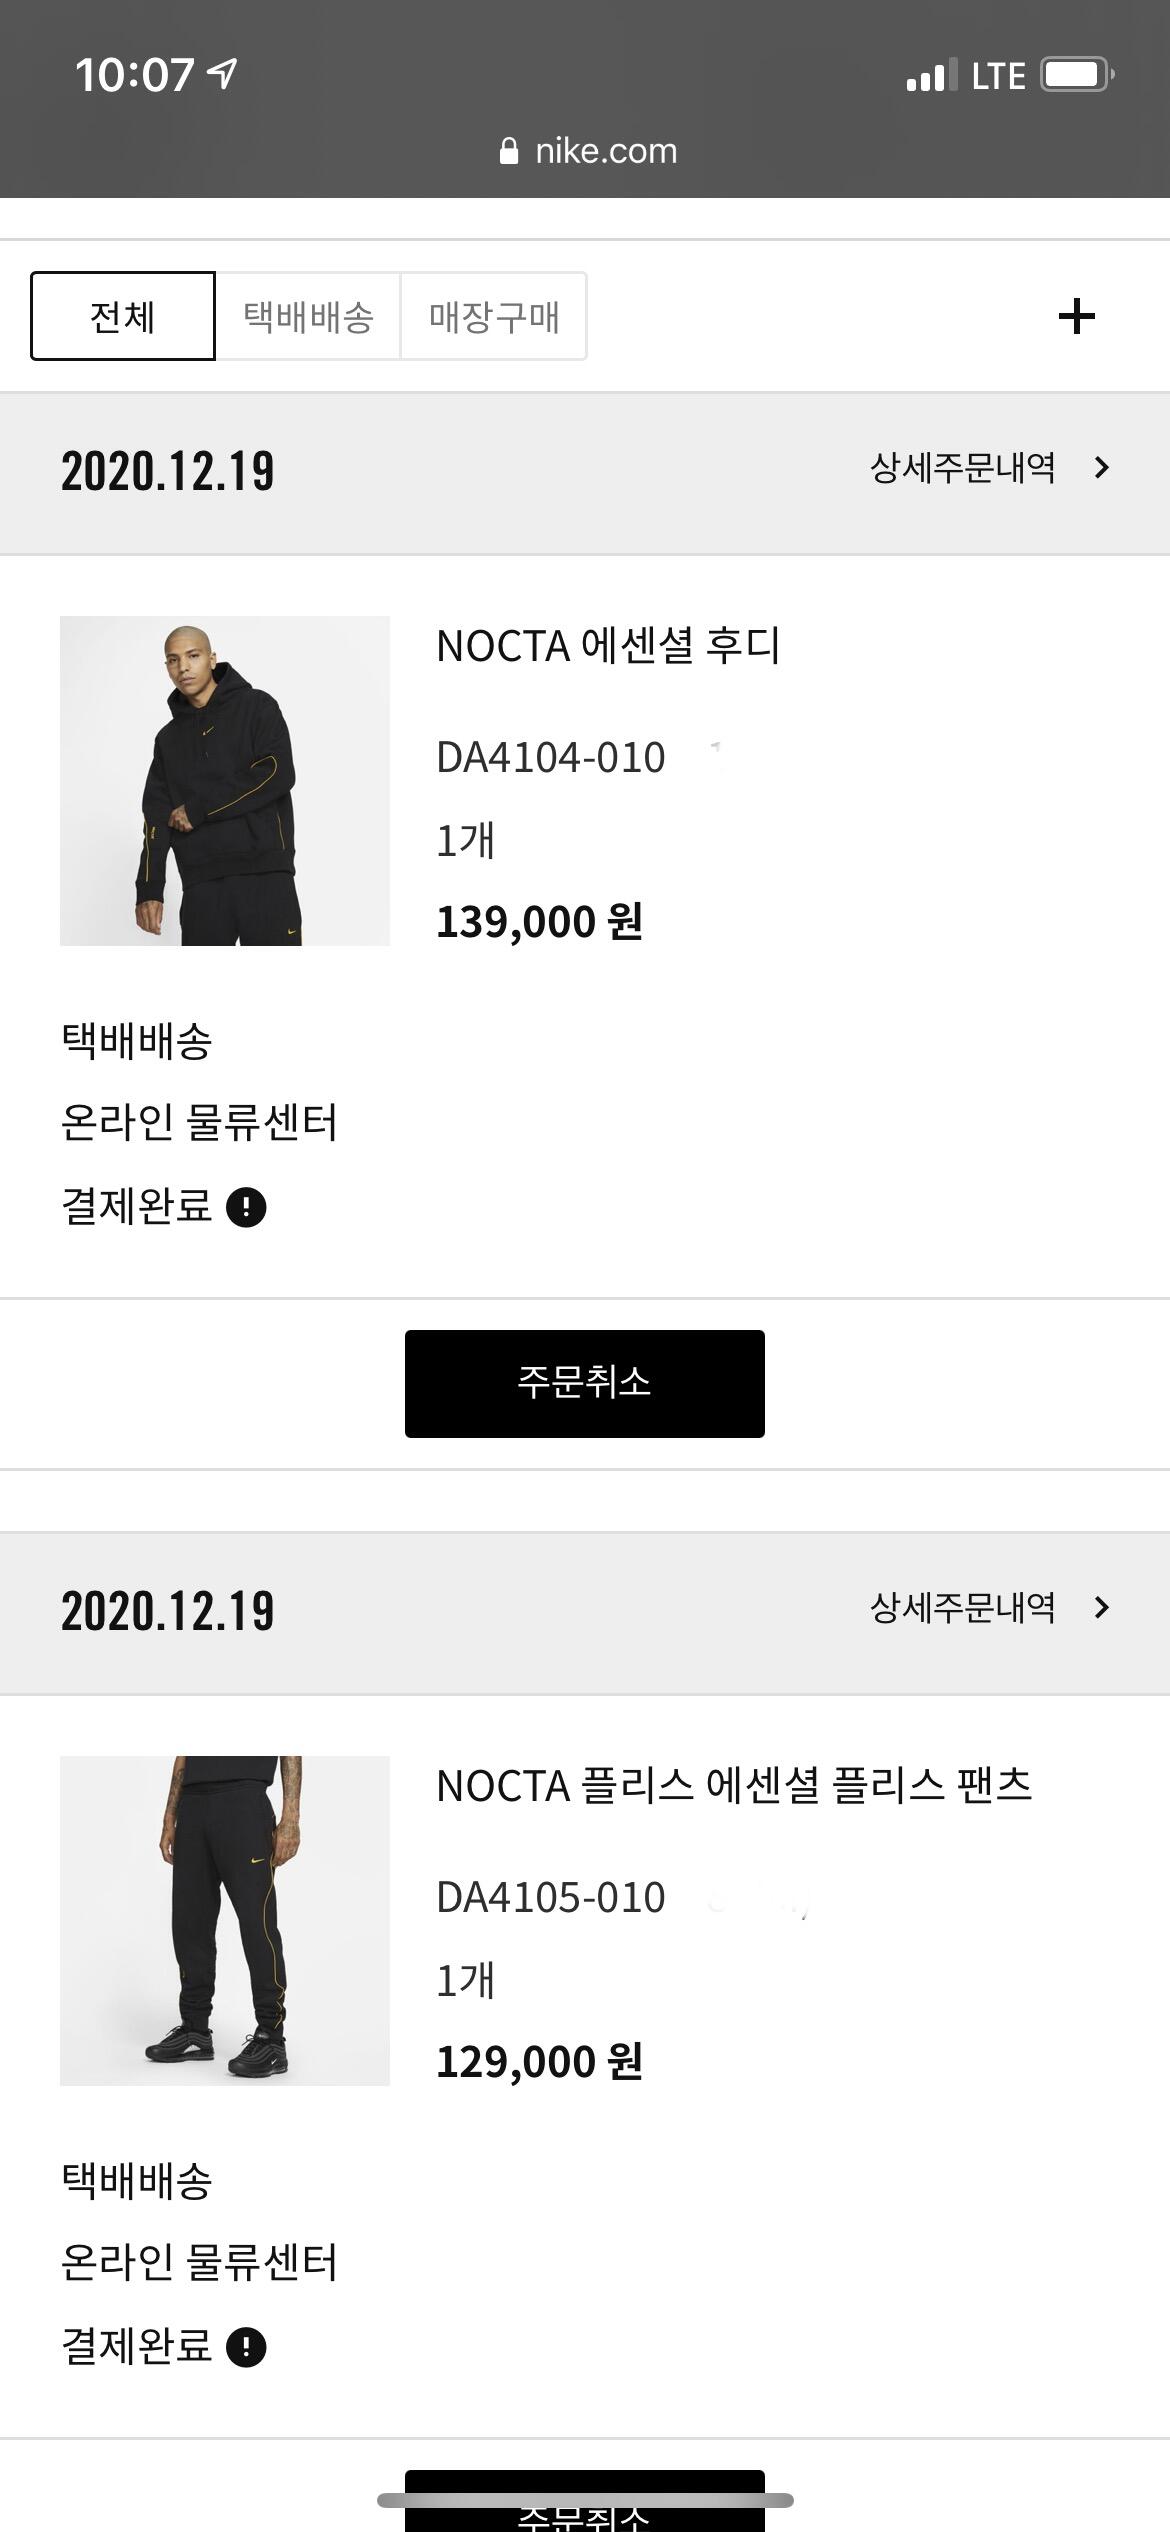Tap the NOCTA 플리스 에센셜 플리스 팬츠 title
1170x2532 pixels.
(x=734, y=1786)
